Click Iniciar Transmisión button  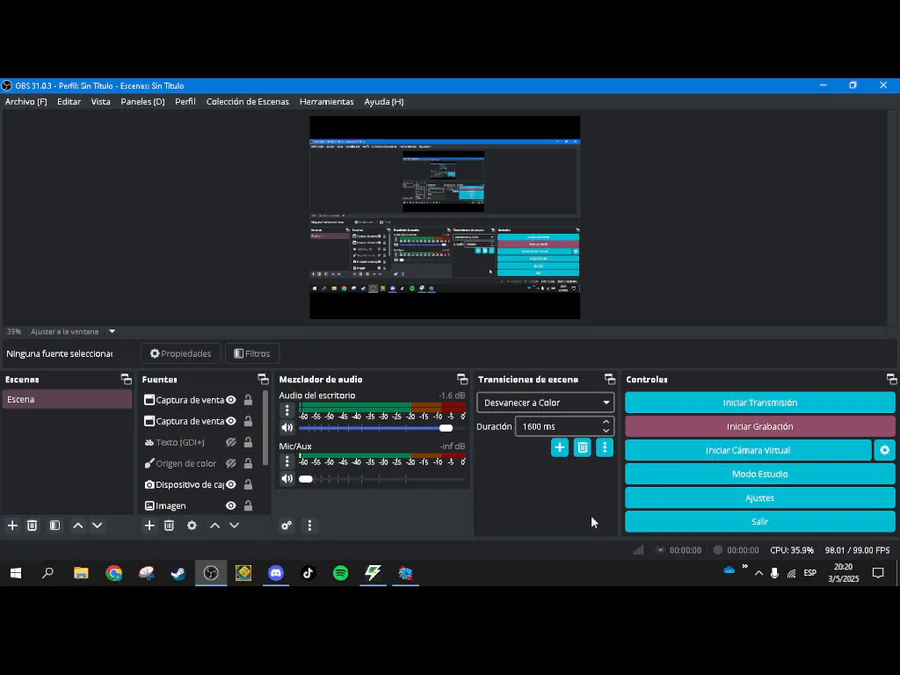click(759, 402)
